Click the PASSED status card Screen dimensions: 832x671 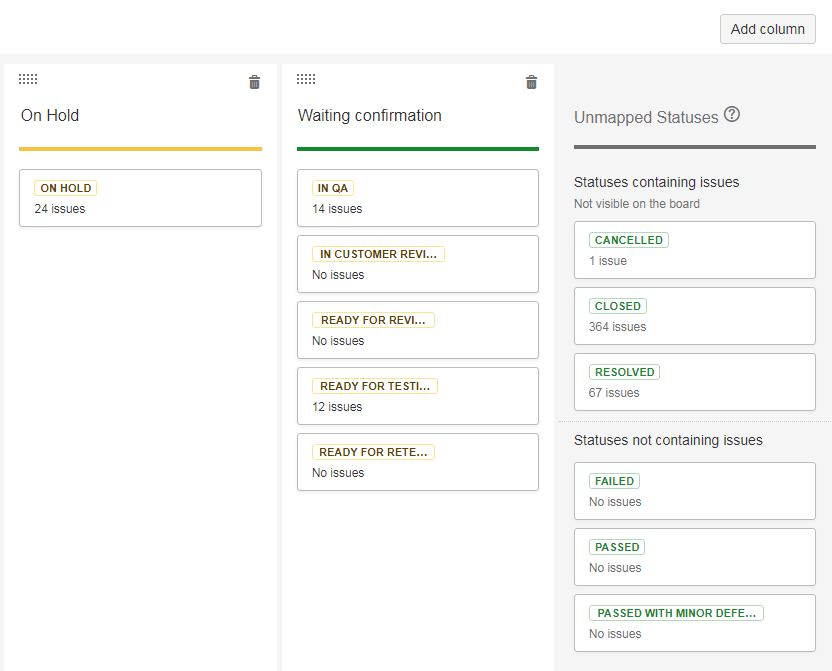point(694,557)
